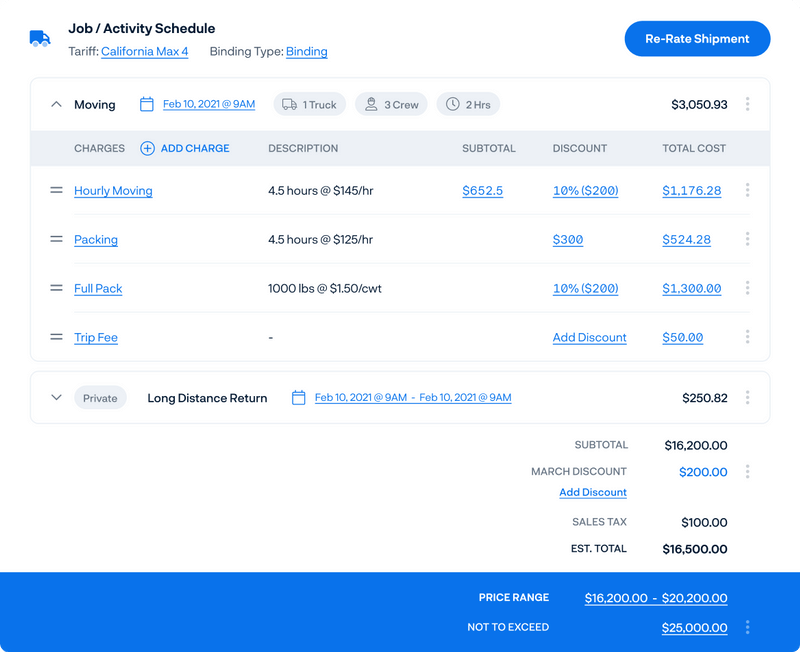Open three-dot menu beside Not To Exceed

tap(747, 627)
